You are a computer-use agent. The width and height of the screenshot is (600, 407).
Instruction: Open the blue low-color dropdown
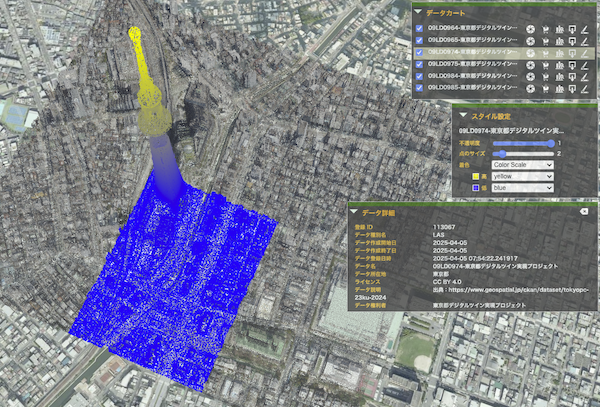tap(522, 188)
